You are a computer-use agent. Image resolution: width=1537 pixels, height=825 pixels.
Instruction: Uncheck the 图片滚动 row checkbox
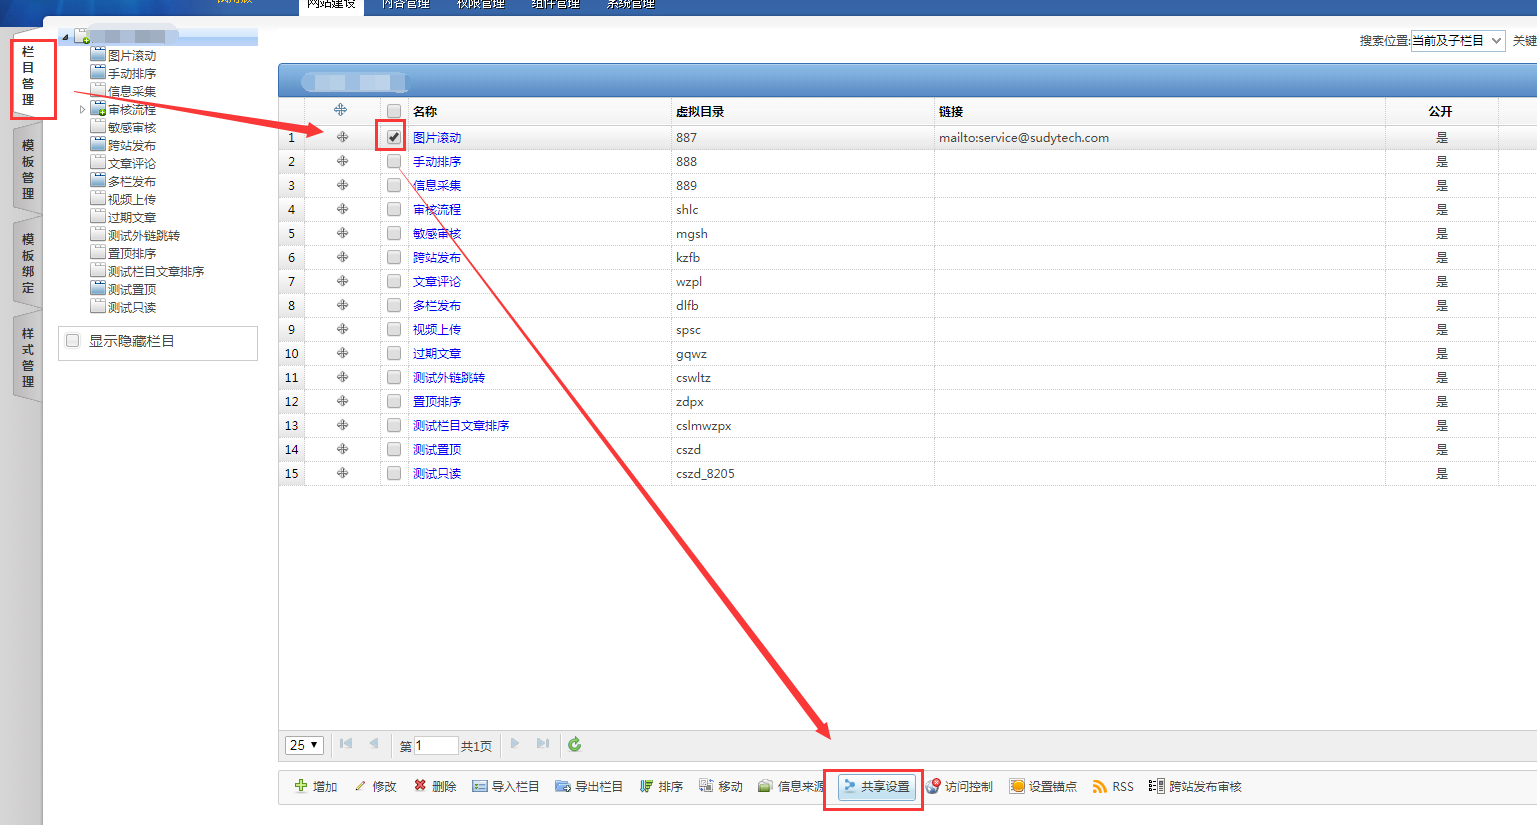coord(394,137)
